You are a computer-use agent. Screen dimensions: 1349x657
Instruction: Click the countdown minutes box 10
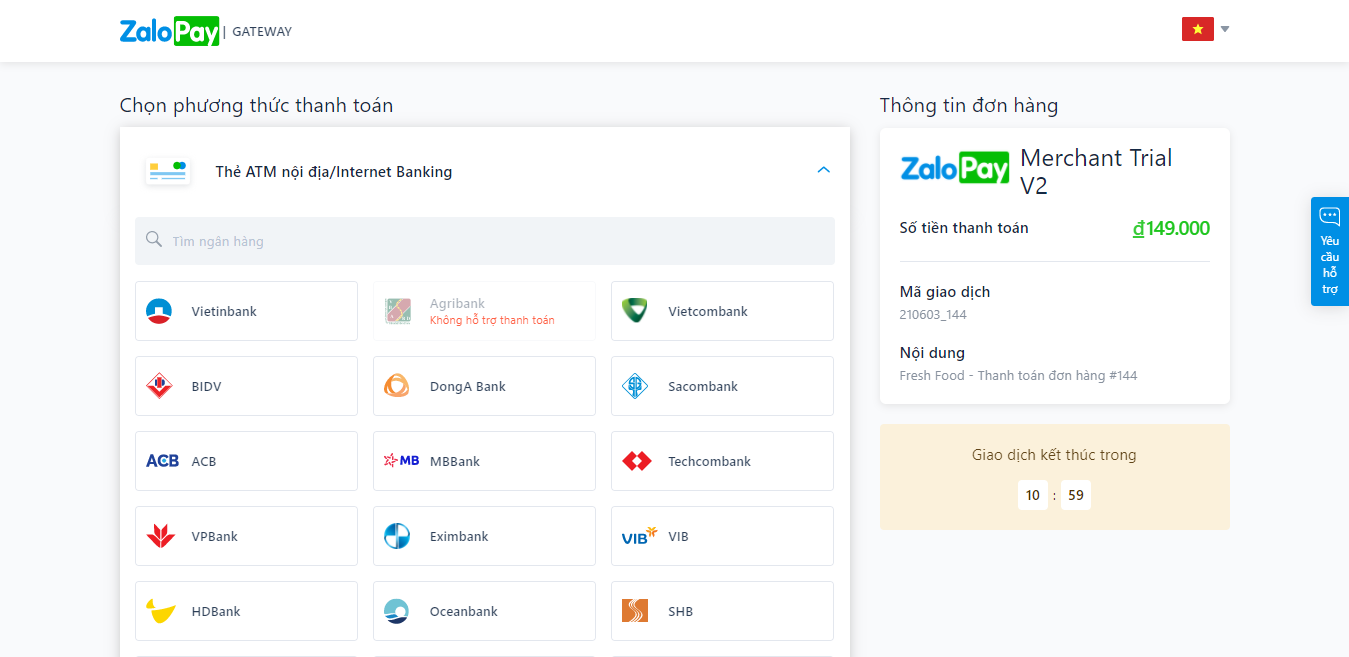click(x=1033, y=495)
